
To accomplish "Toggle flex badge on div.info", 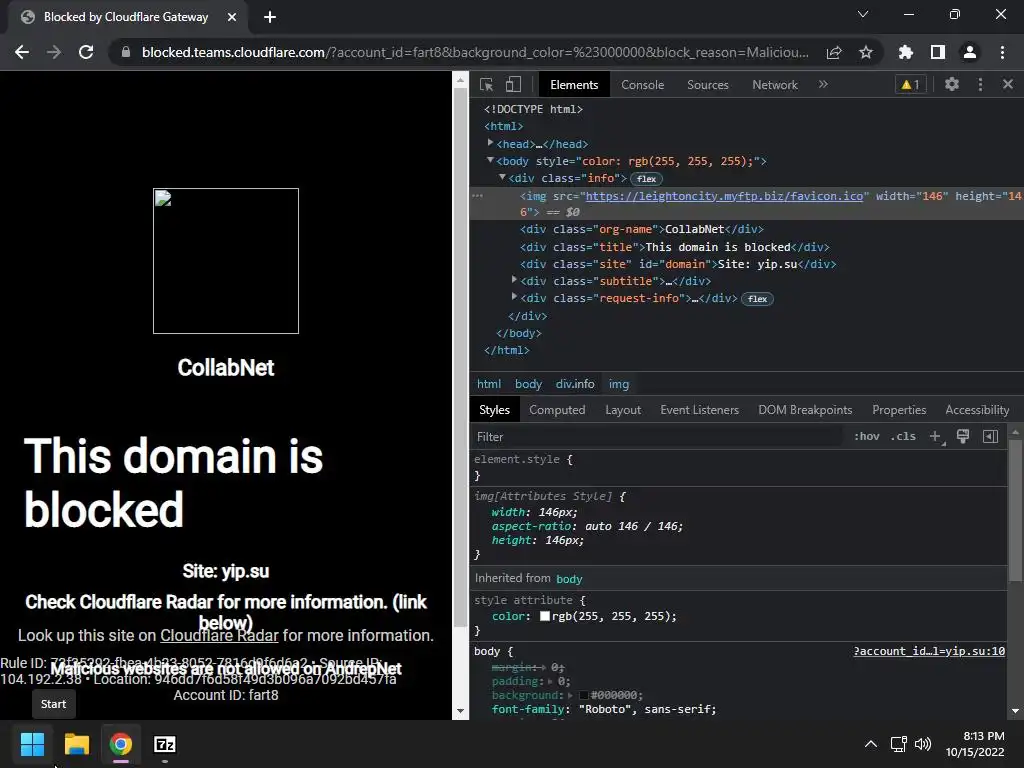I will (647, 179).
